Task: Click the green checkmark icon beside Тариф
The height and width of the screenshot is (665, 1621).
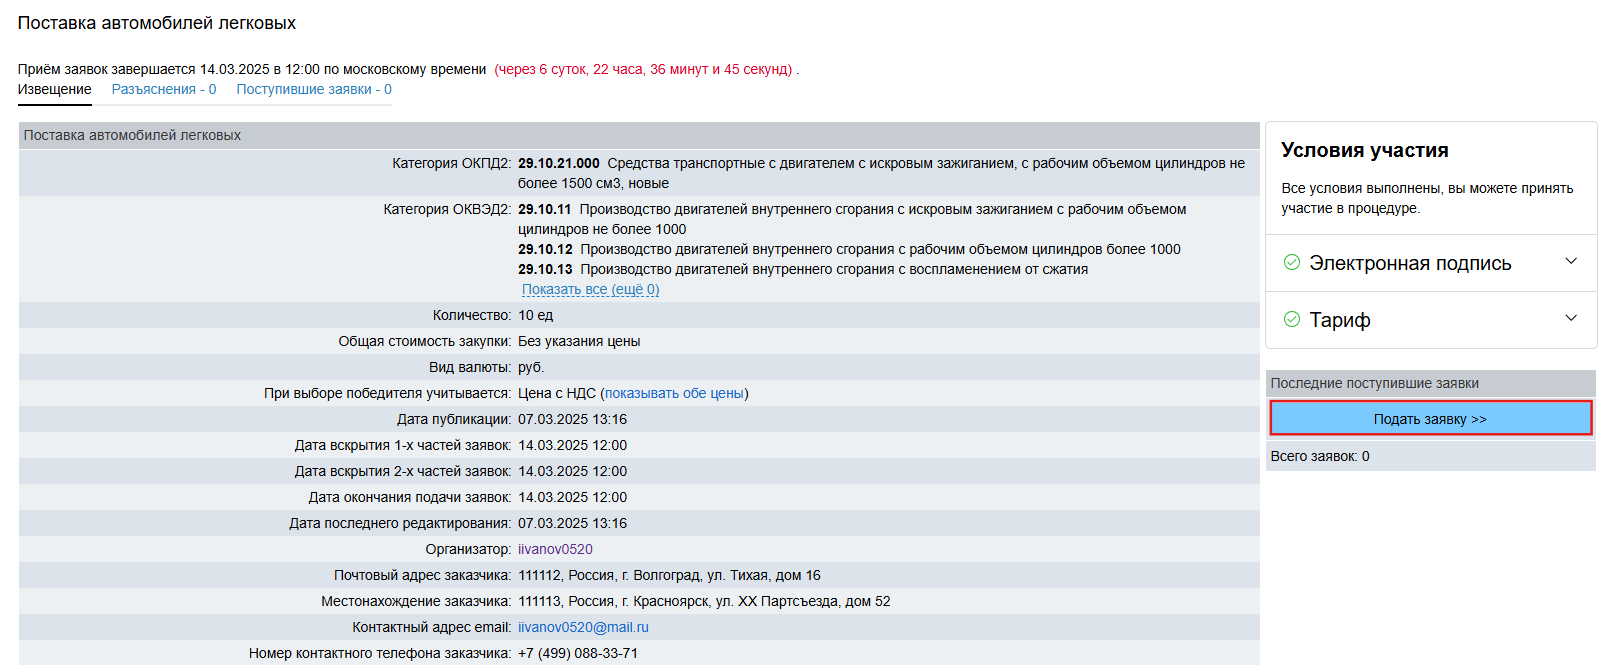Action: [x=1291, y=319]
